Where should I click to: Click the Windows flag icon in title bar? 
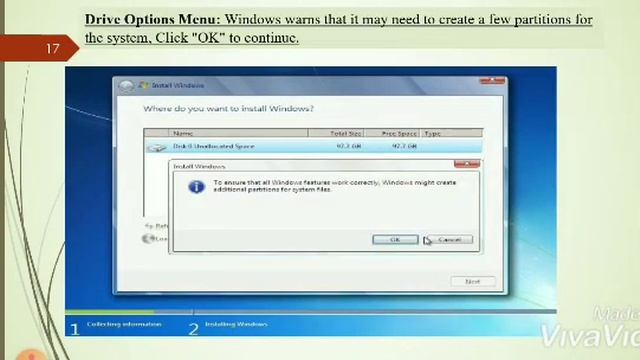[144, 85]
